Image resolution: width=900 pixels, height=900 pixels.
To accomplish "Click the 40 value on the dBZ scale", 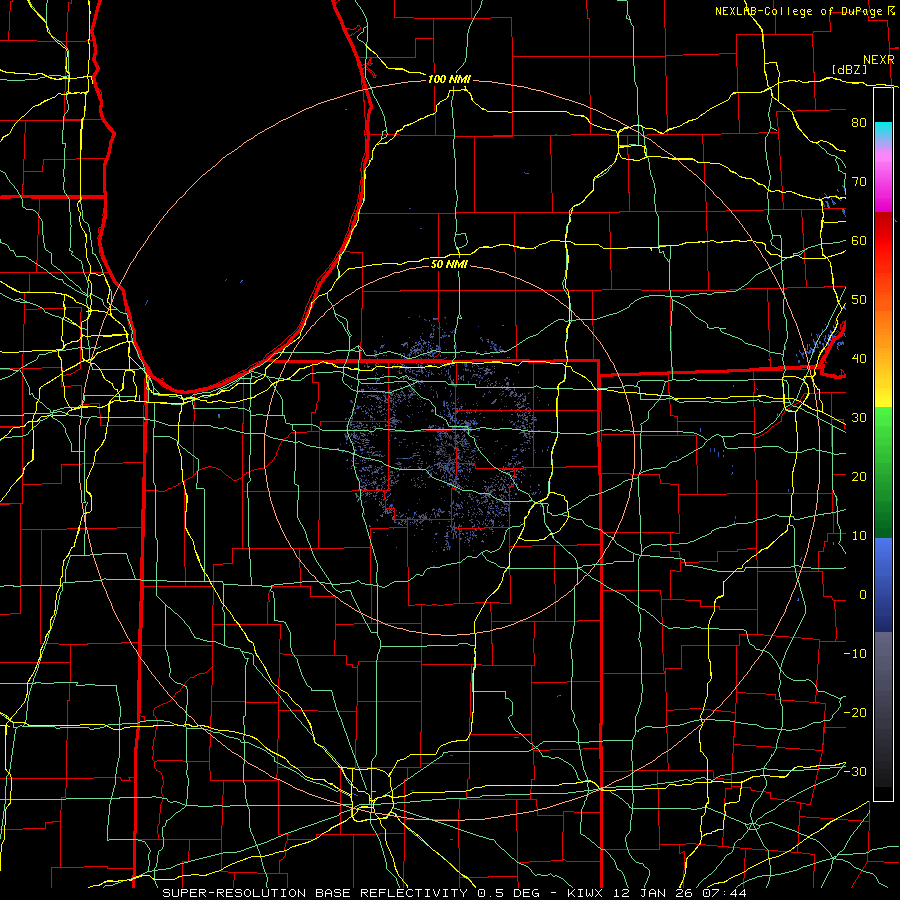I will (859, 359).
